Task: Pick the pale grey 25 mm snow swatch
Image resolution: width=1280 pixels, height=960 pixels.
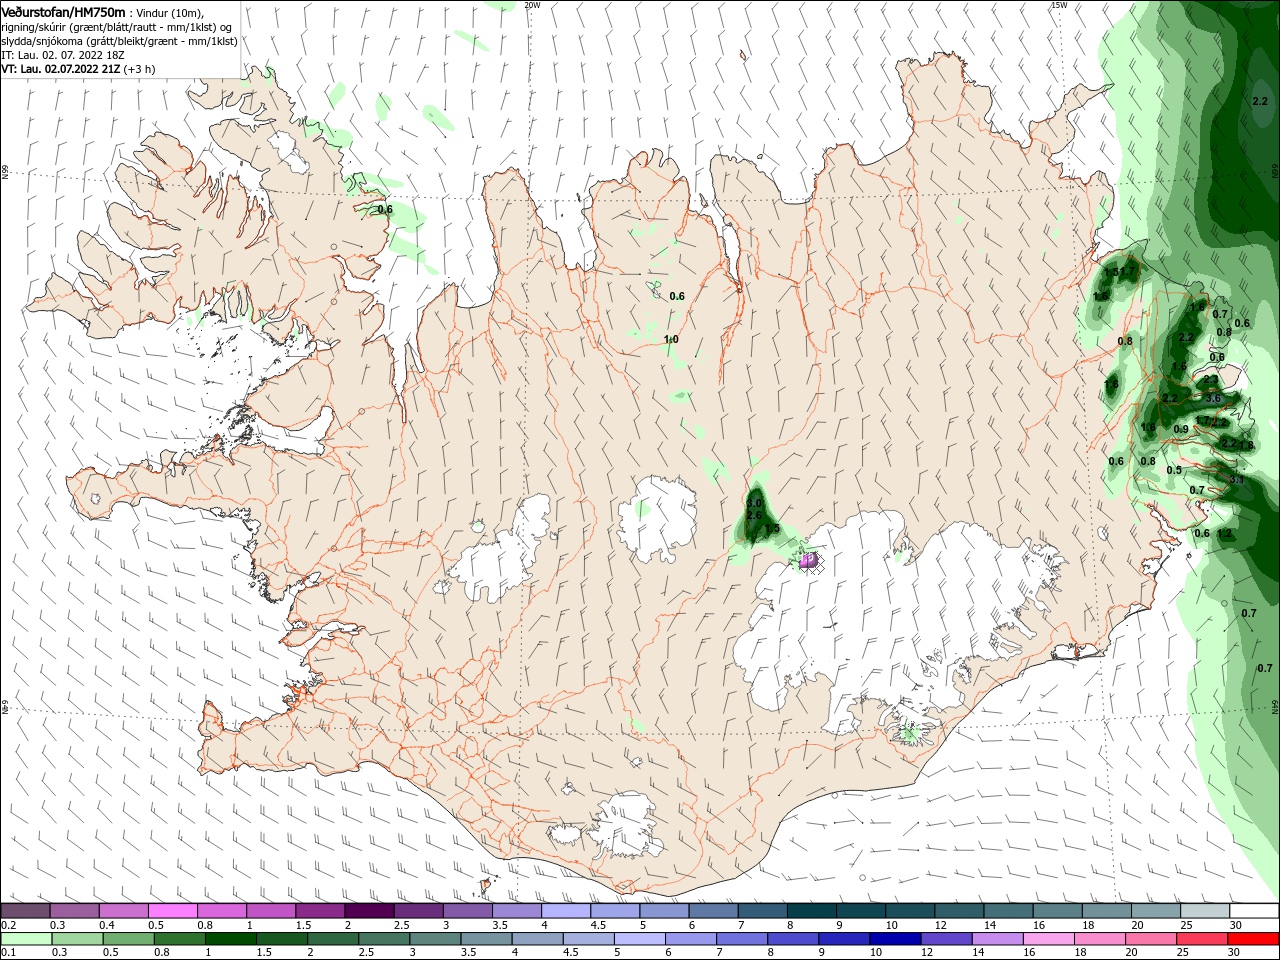Action: pyautogui.click(x=1204, y=911)
